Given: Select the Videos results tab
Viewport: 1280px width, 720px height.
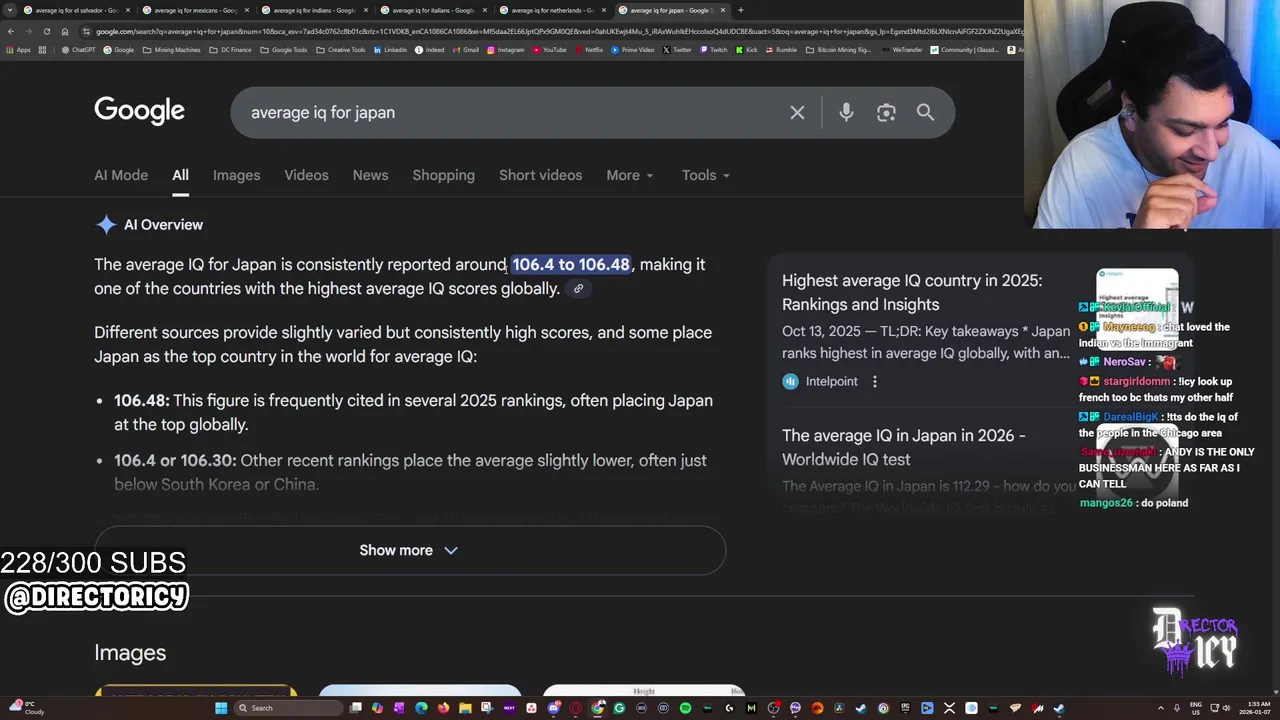Looking at the screenshot, I should coord(306,175).
